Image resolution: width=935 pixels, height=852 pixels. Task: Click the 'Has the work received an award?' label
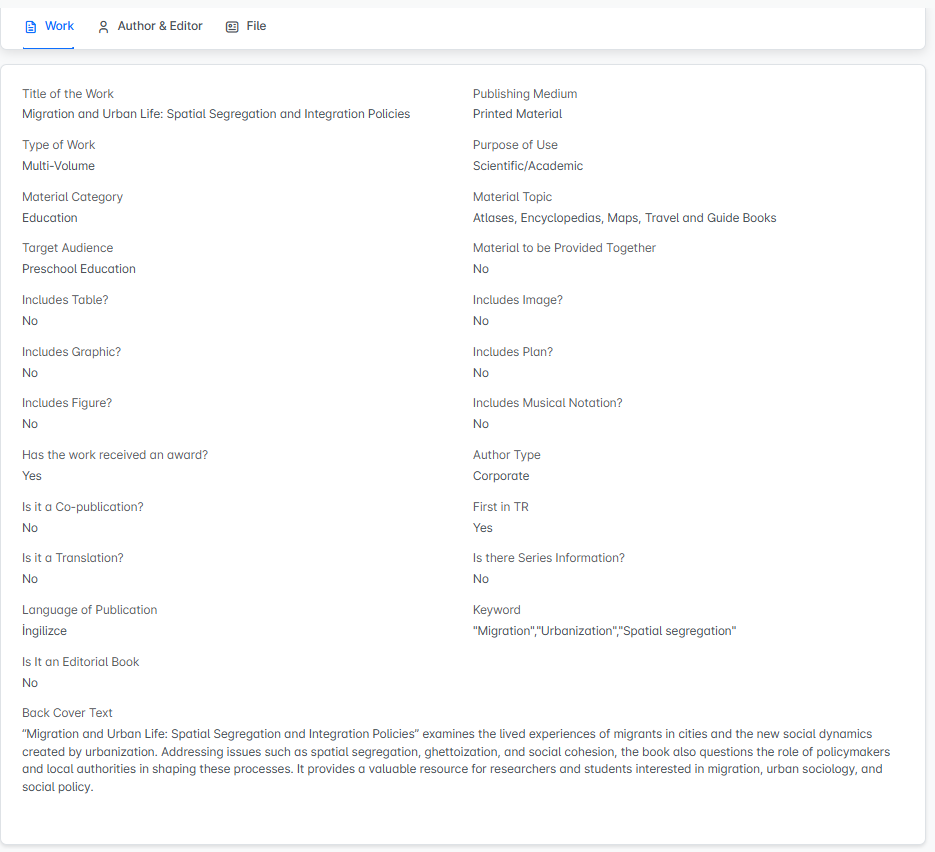click(x=115, y=455)
